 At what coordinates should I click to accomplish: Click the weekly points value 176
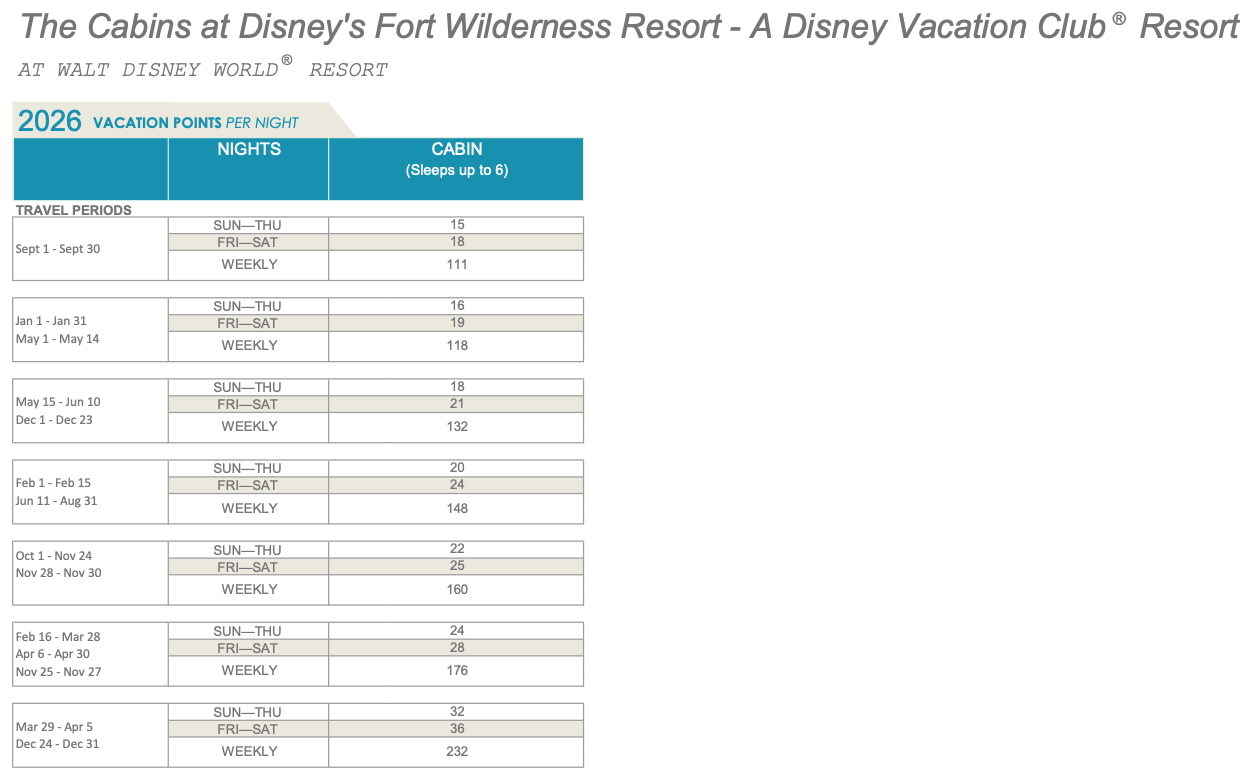[457, 671]
